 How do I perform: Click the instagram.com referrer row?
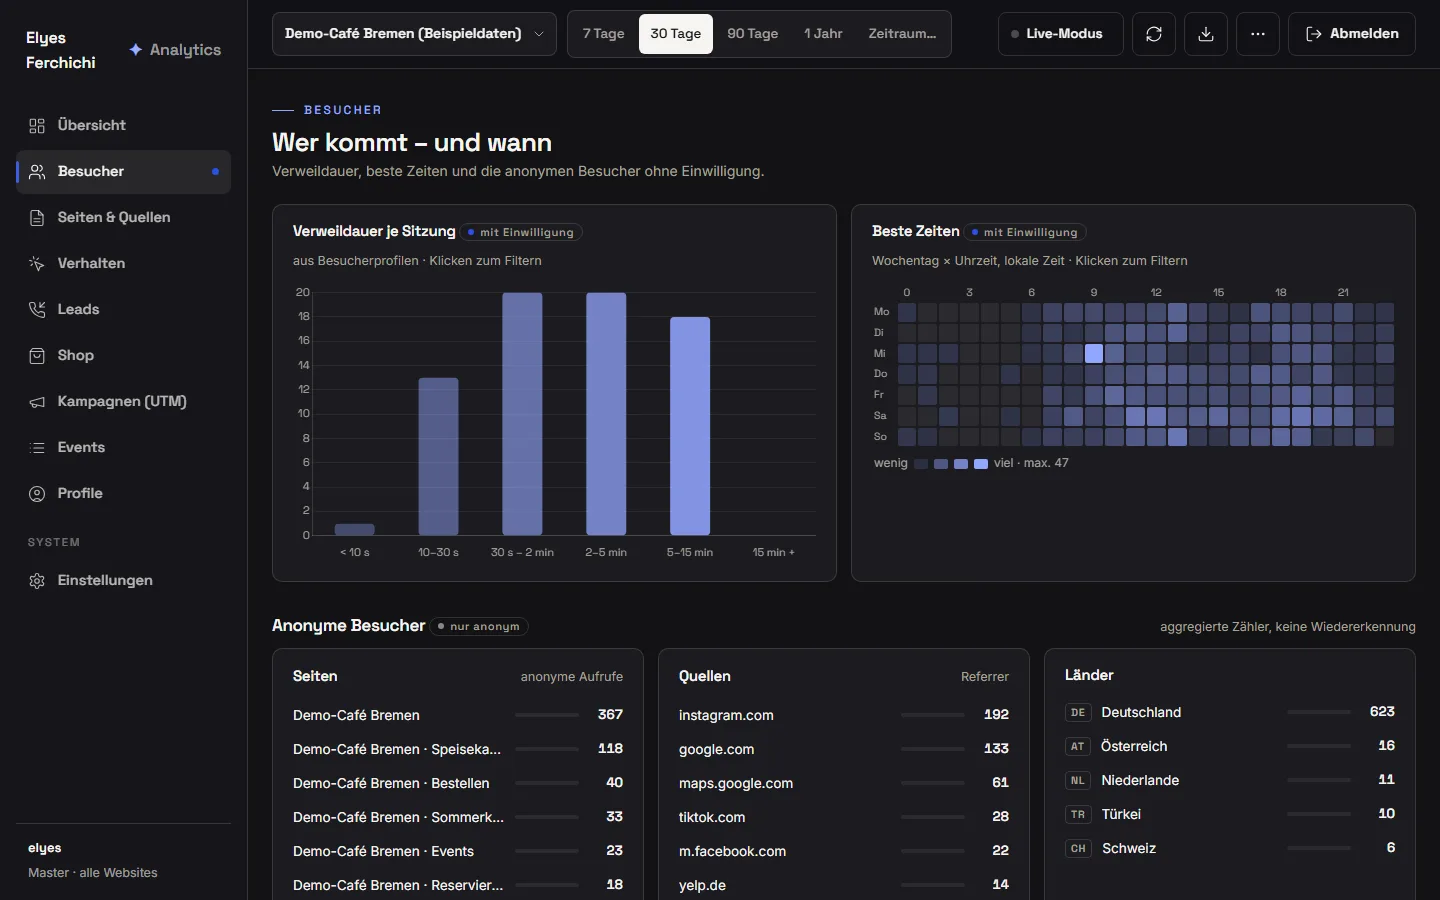click(x=844, y=715)
